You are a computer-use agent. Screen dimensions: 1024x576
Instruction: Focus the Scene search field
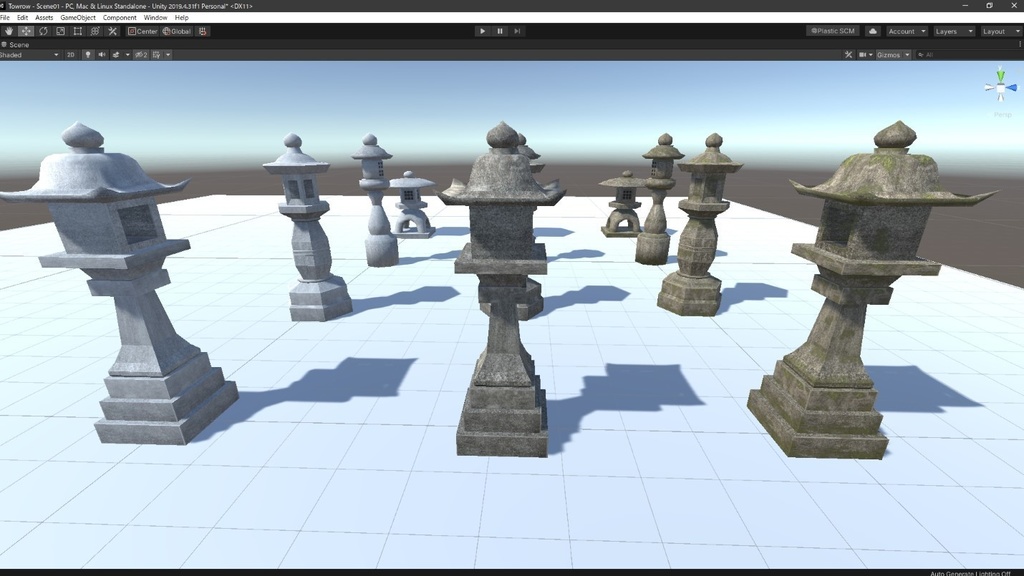[967, 55]
